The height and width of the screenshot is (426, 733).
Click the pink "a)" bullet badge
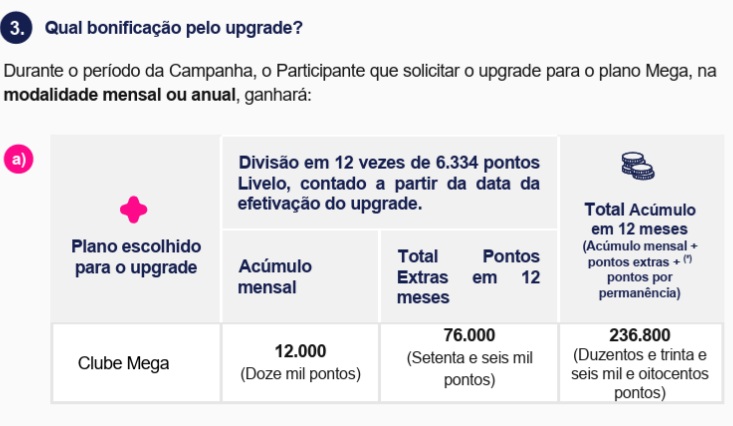click(x=17, y=159)
